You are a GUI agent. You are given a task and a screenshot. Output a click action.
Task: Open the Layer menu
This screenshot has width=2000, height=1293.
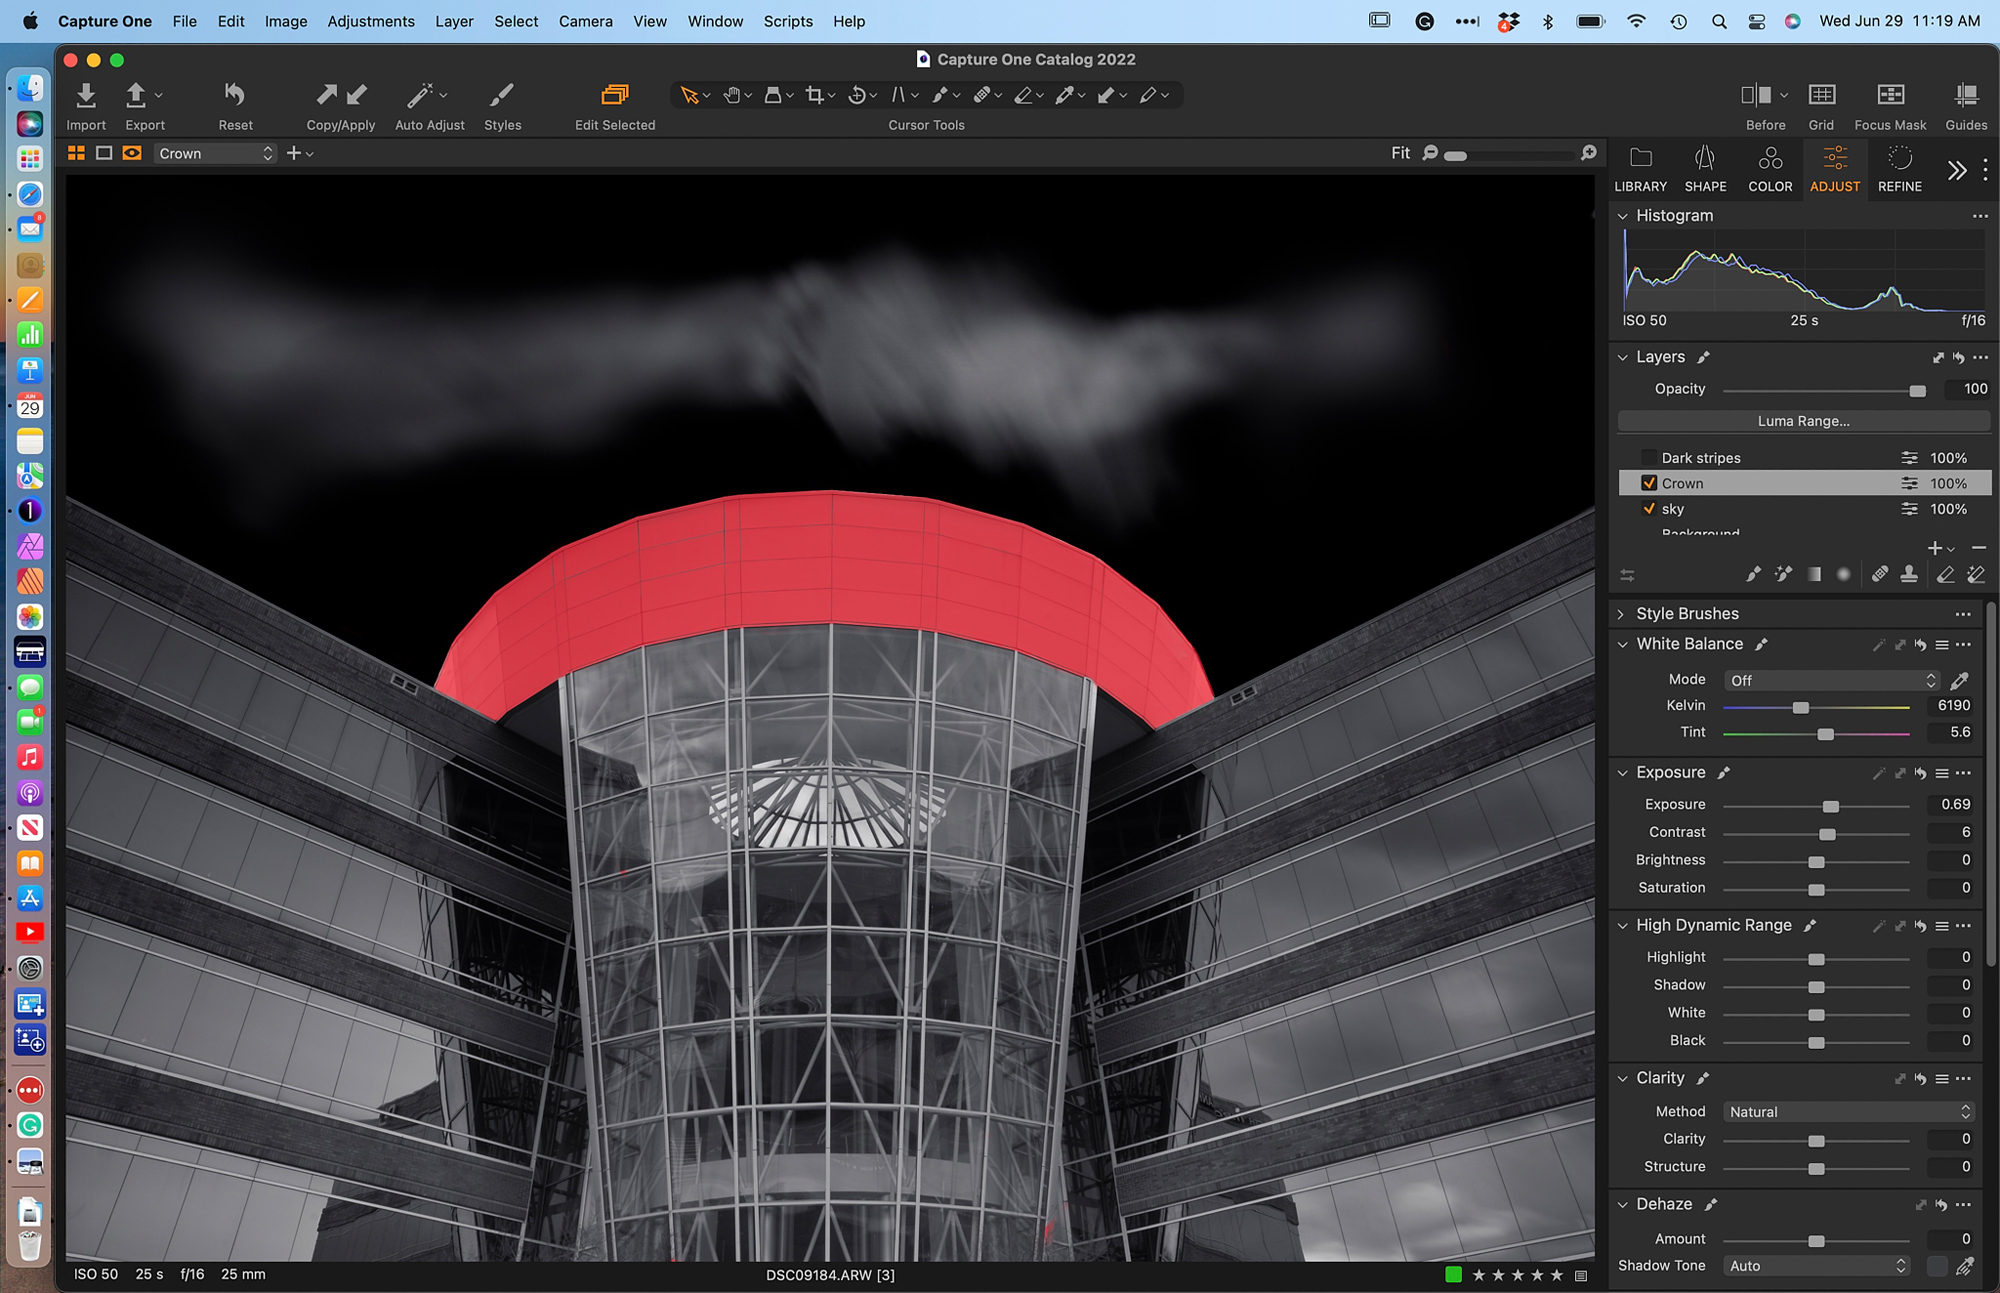point(454,21)
